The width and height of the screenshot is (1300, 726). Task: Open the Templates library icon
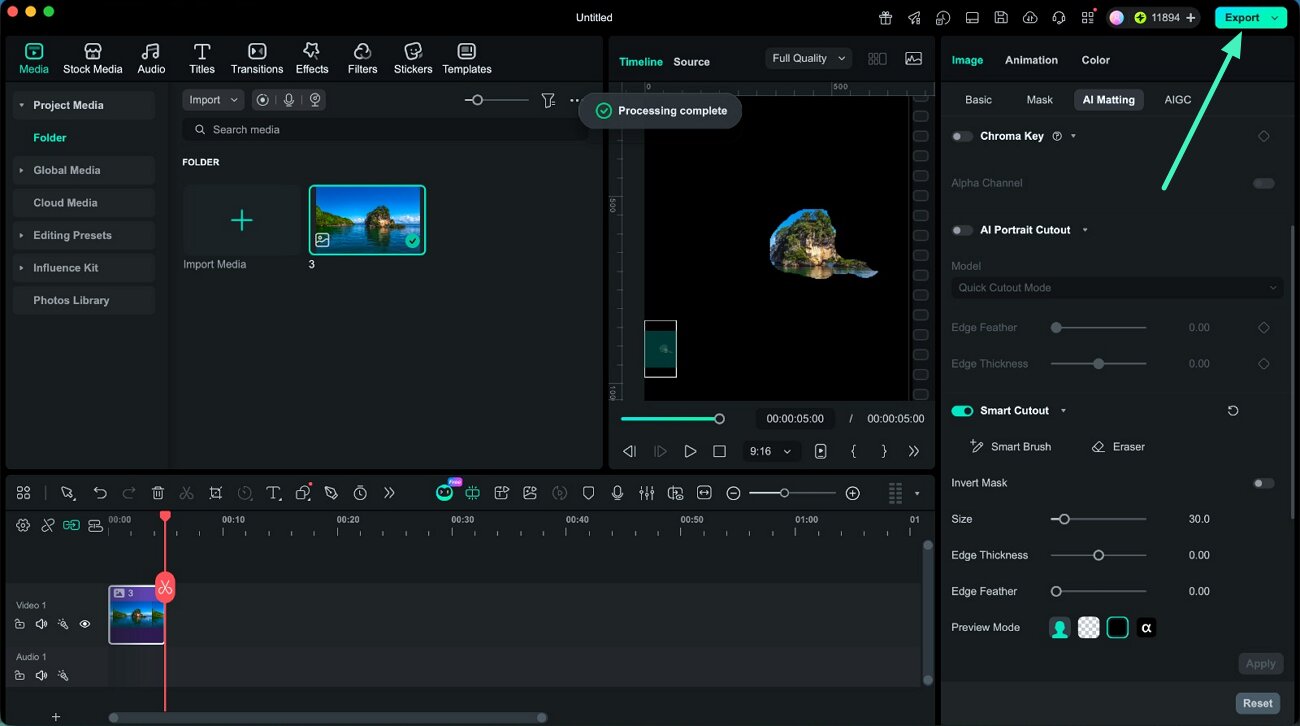(467, 59)
